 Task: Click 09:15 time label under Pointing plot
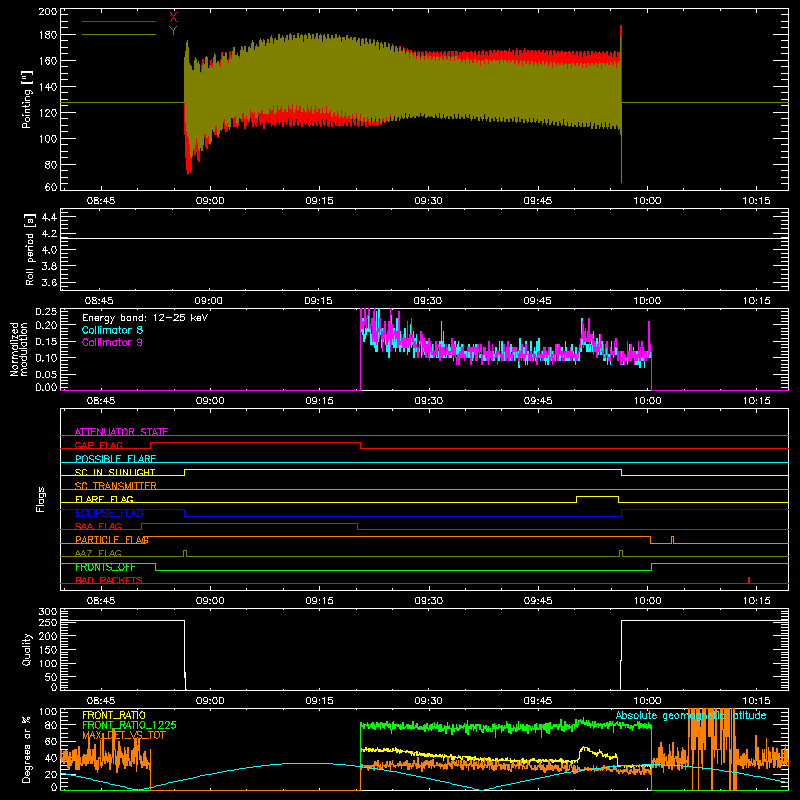(319, 201)
